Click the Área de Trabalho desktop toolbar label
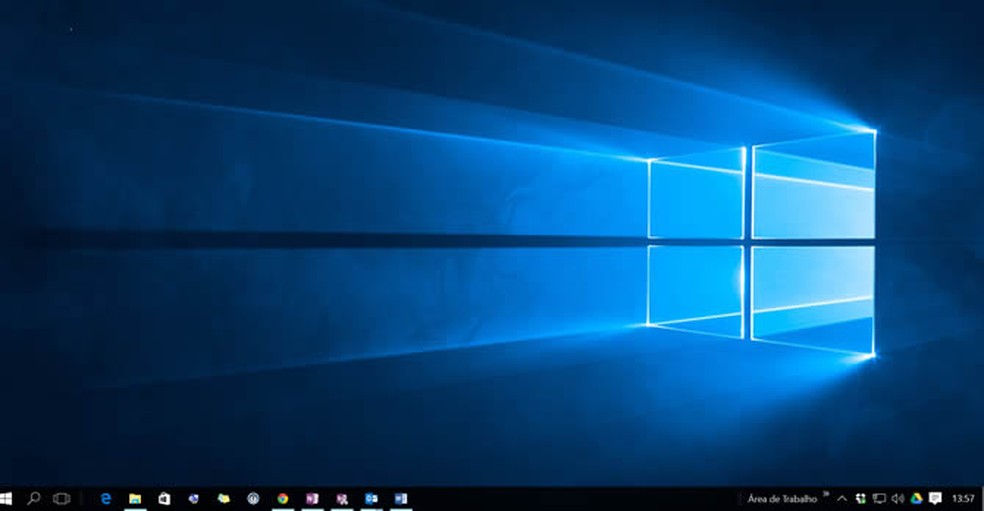 coord(782,499)
